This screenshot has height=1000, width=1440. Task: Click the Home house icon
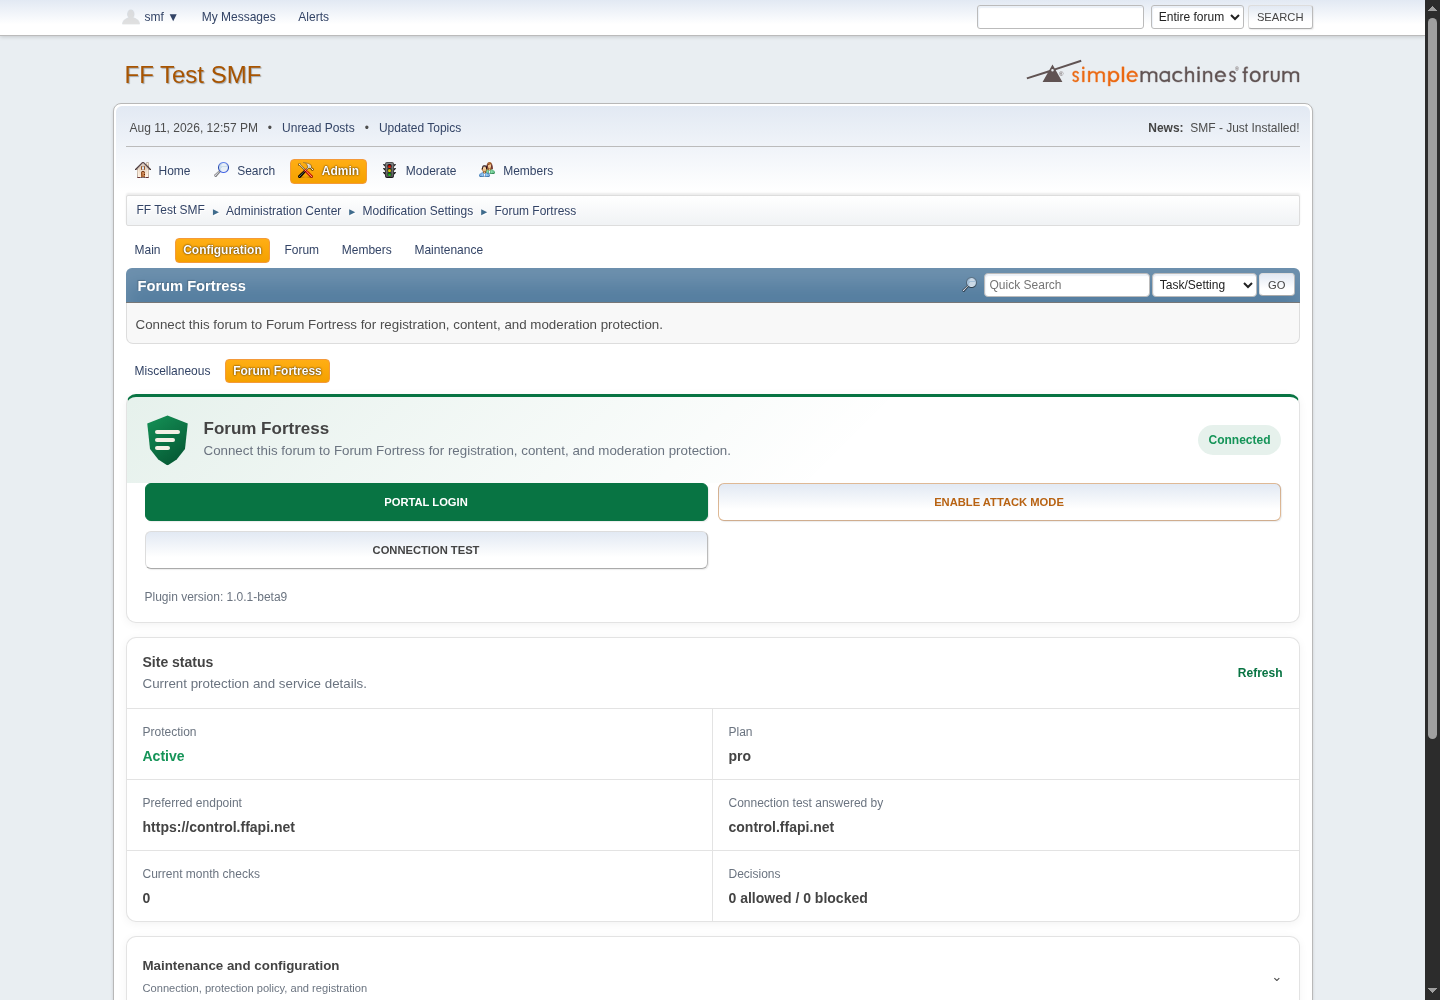(143, 170)
